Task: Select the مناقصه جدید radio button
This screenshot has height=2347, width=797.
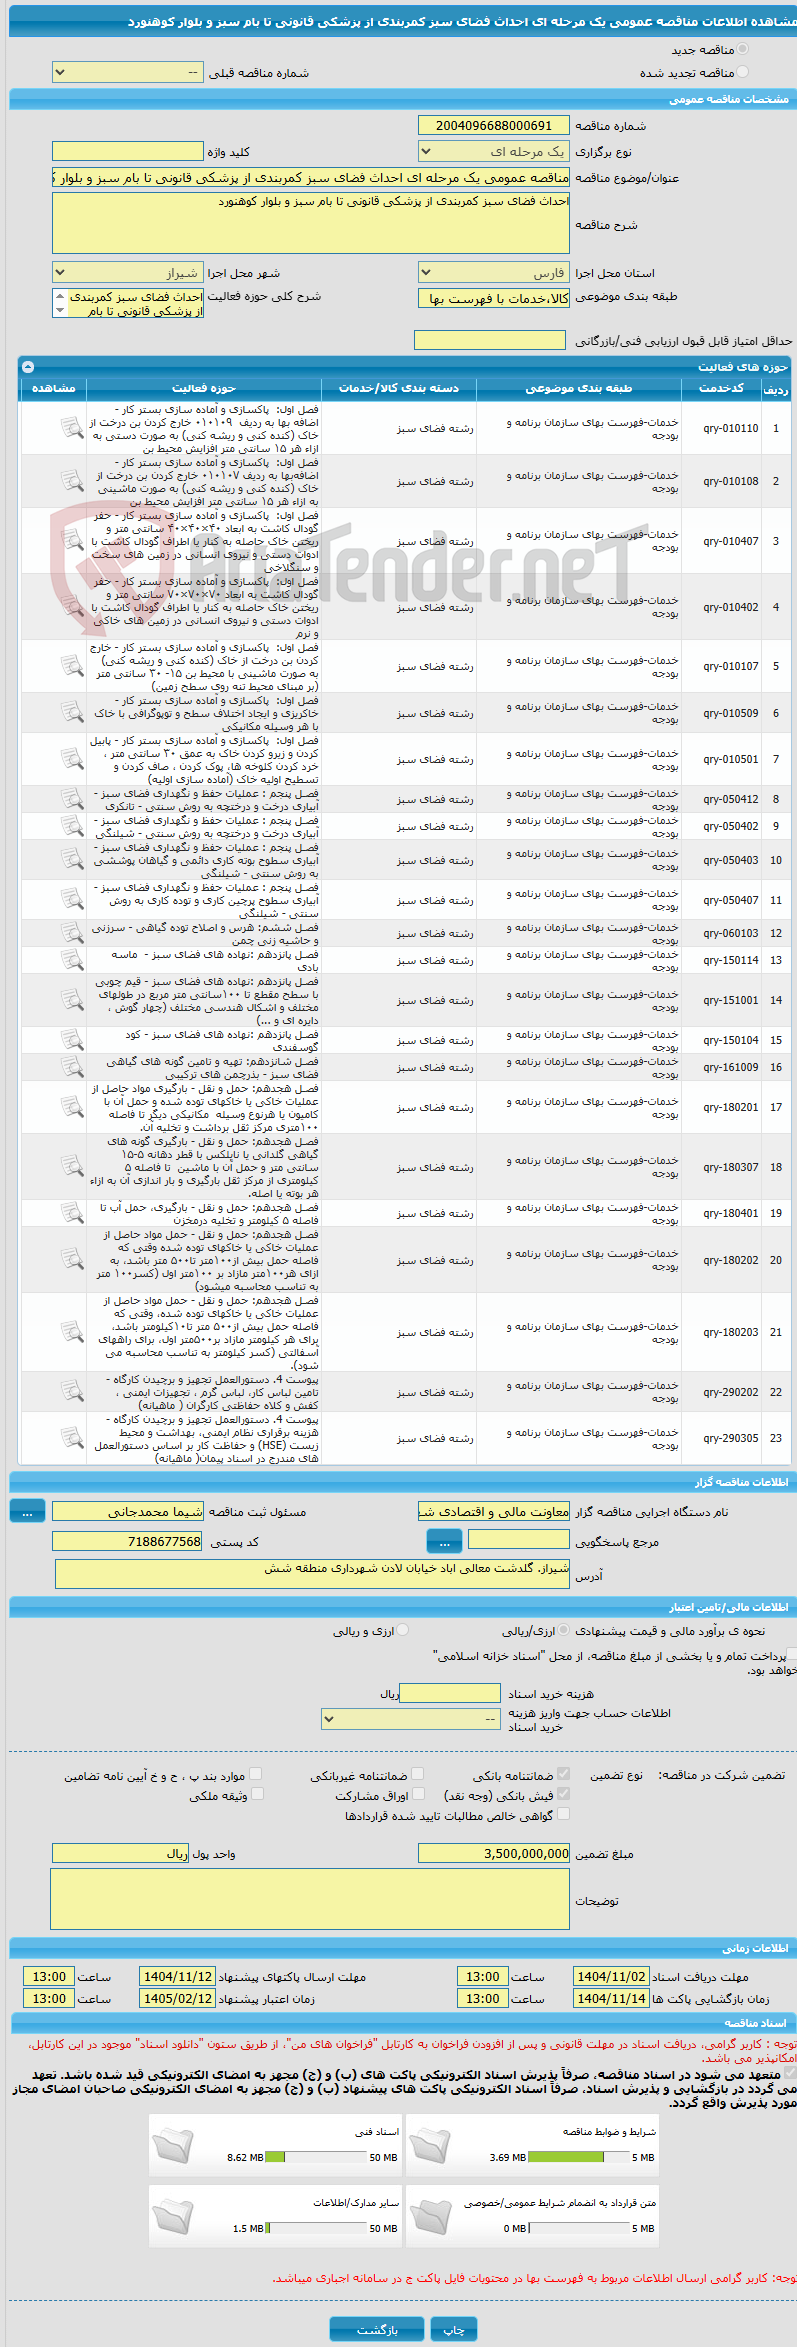Action: click(742, 49)
